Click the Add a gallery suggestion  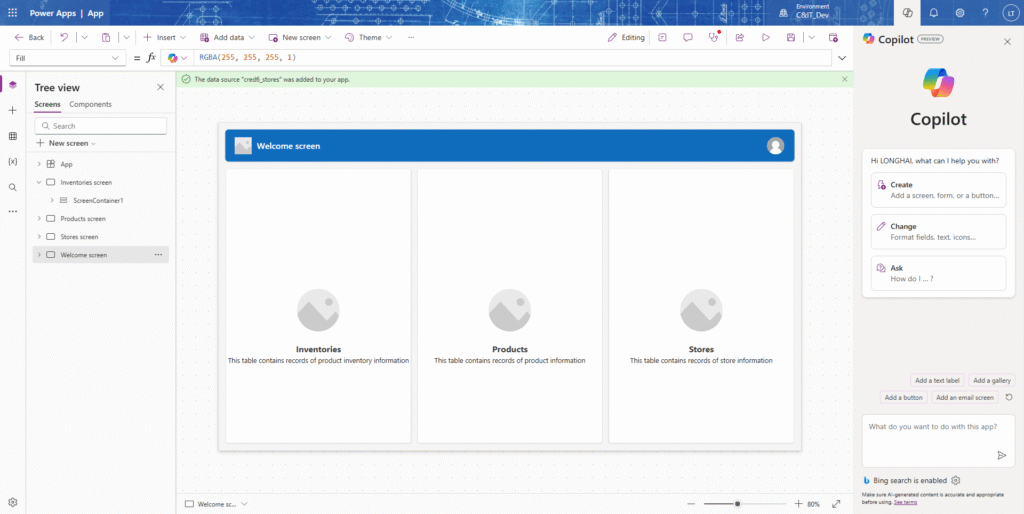coord(992,380)
